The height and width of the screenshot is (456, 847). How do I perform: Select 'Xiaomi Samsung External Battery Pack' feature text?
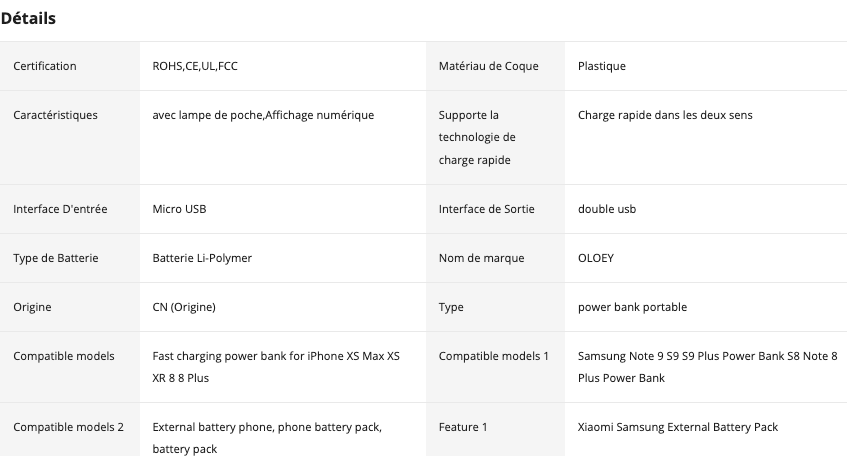tap(678, 427)
